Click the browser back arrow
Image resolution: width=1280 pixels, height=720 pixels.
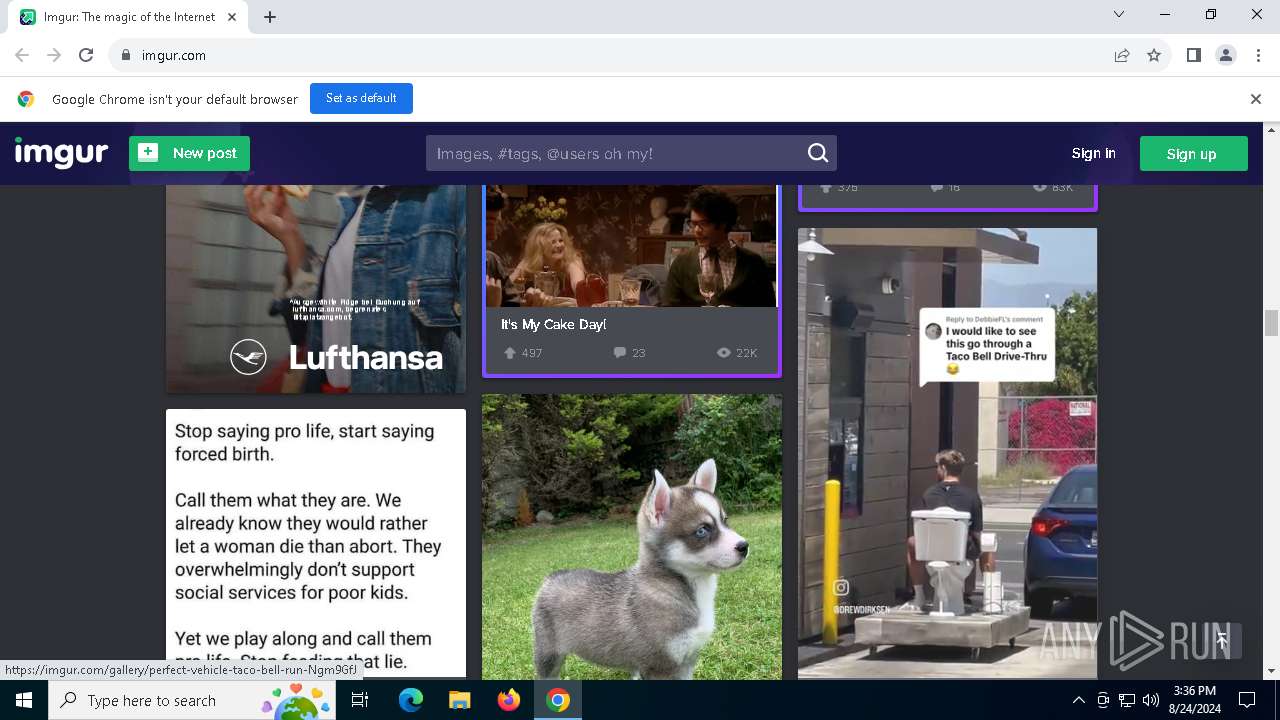[x=22, y=55]
